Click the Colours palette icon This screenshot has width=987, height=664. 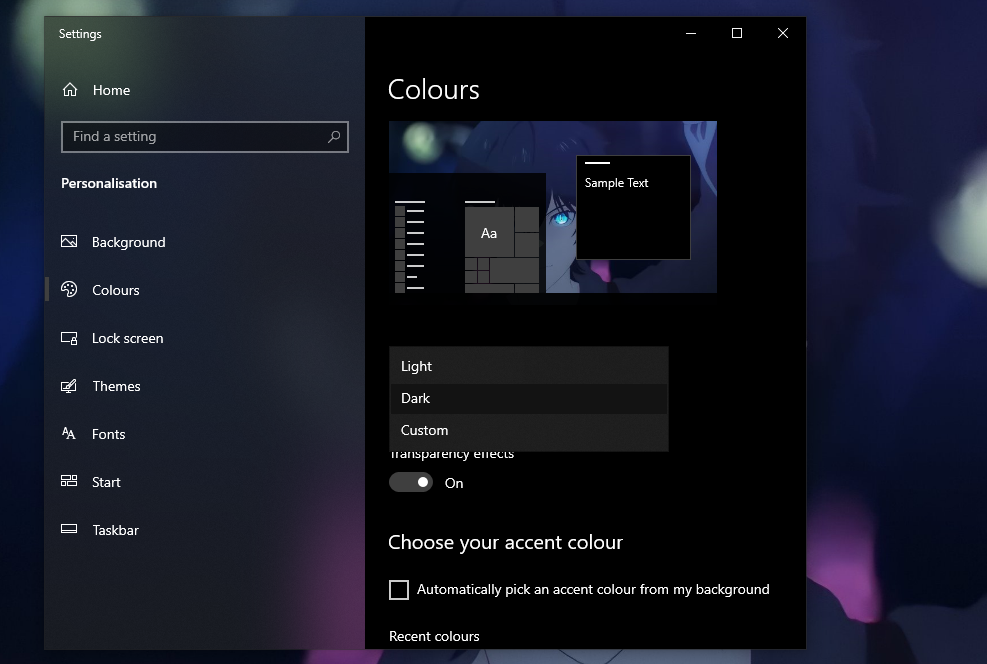coord(69,290)
